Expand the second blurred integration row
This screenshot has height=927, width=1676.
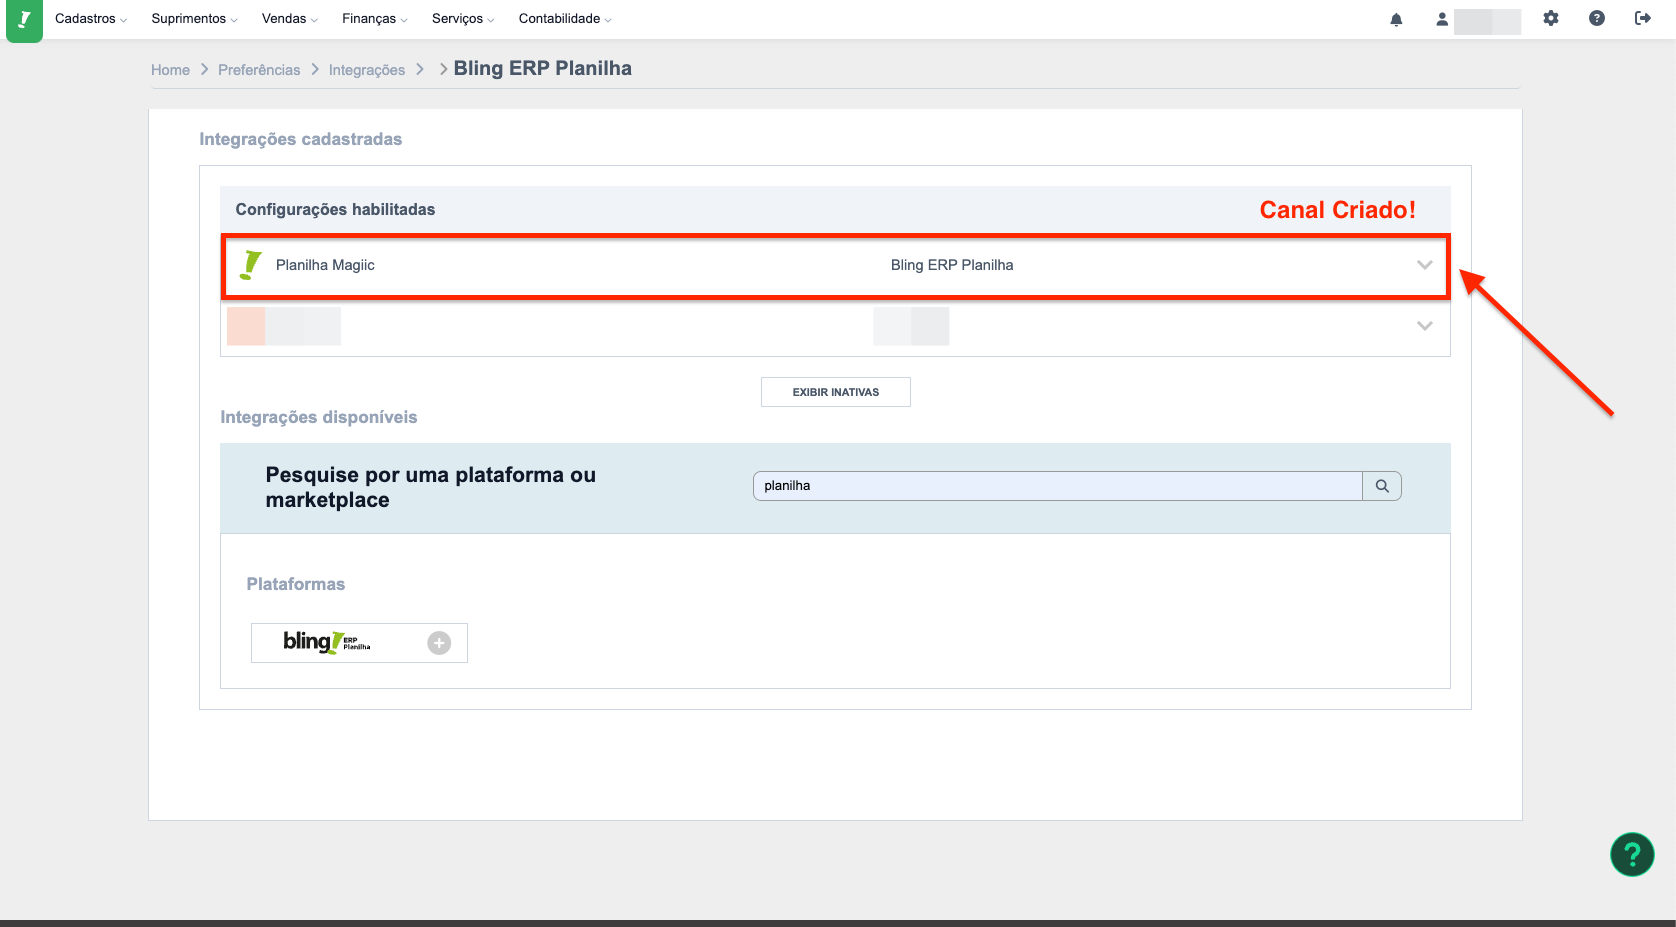tap(1425, 326)
